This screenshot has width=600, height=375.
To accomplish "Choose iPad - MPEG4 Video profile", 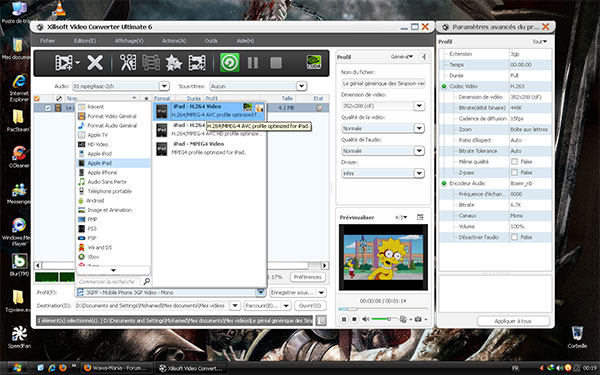I will click(x=209, y=148).
